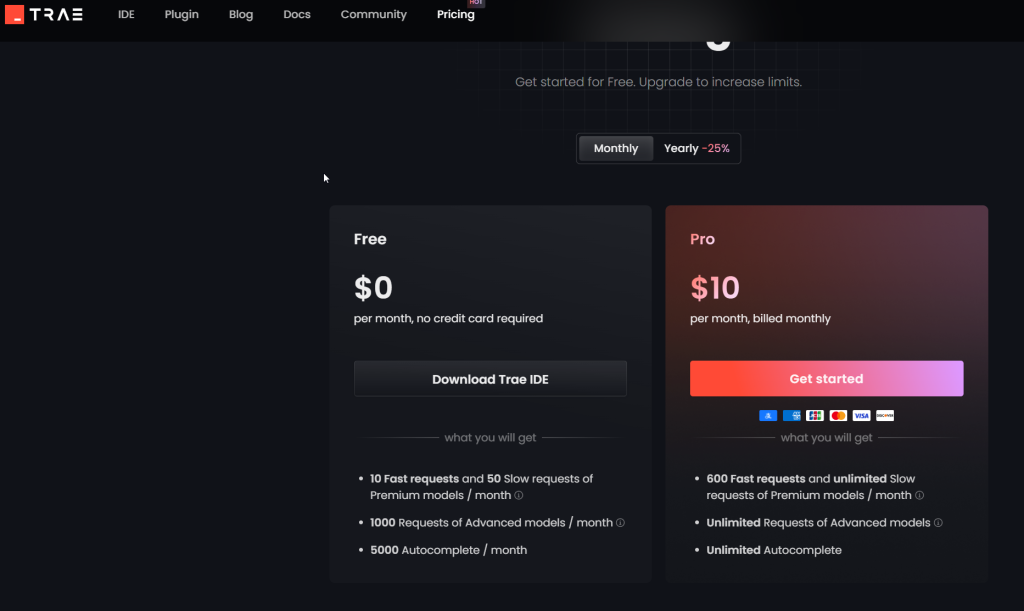Click the American Express card icon
Image resolution: width=1024 pixels, height=611 pixels.
[792, 416]
